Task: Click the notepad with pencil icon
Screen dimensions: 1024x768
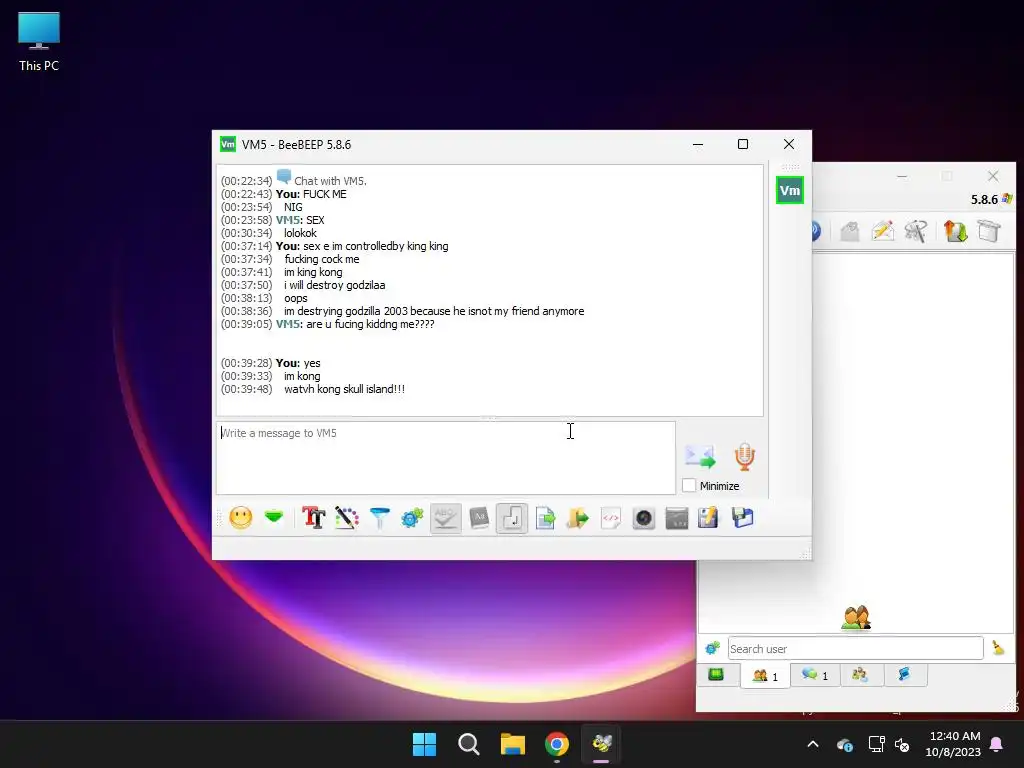Action: (709, 519)
